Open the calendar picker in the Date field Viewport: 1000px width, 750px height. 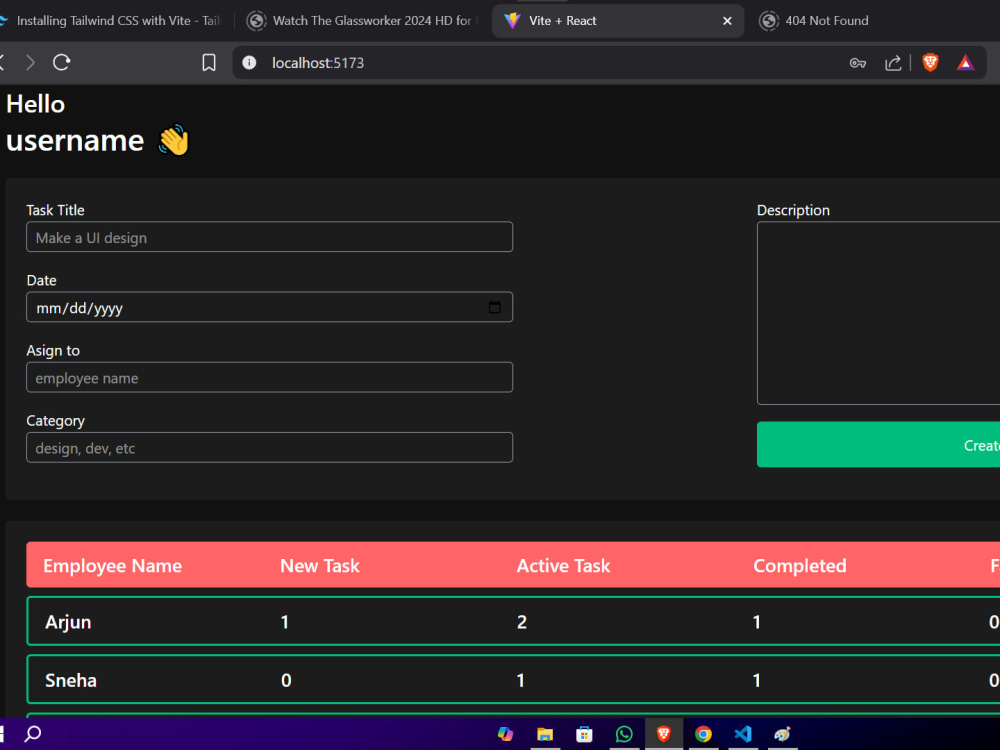(x=494, y=307)
